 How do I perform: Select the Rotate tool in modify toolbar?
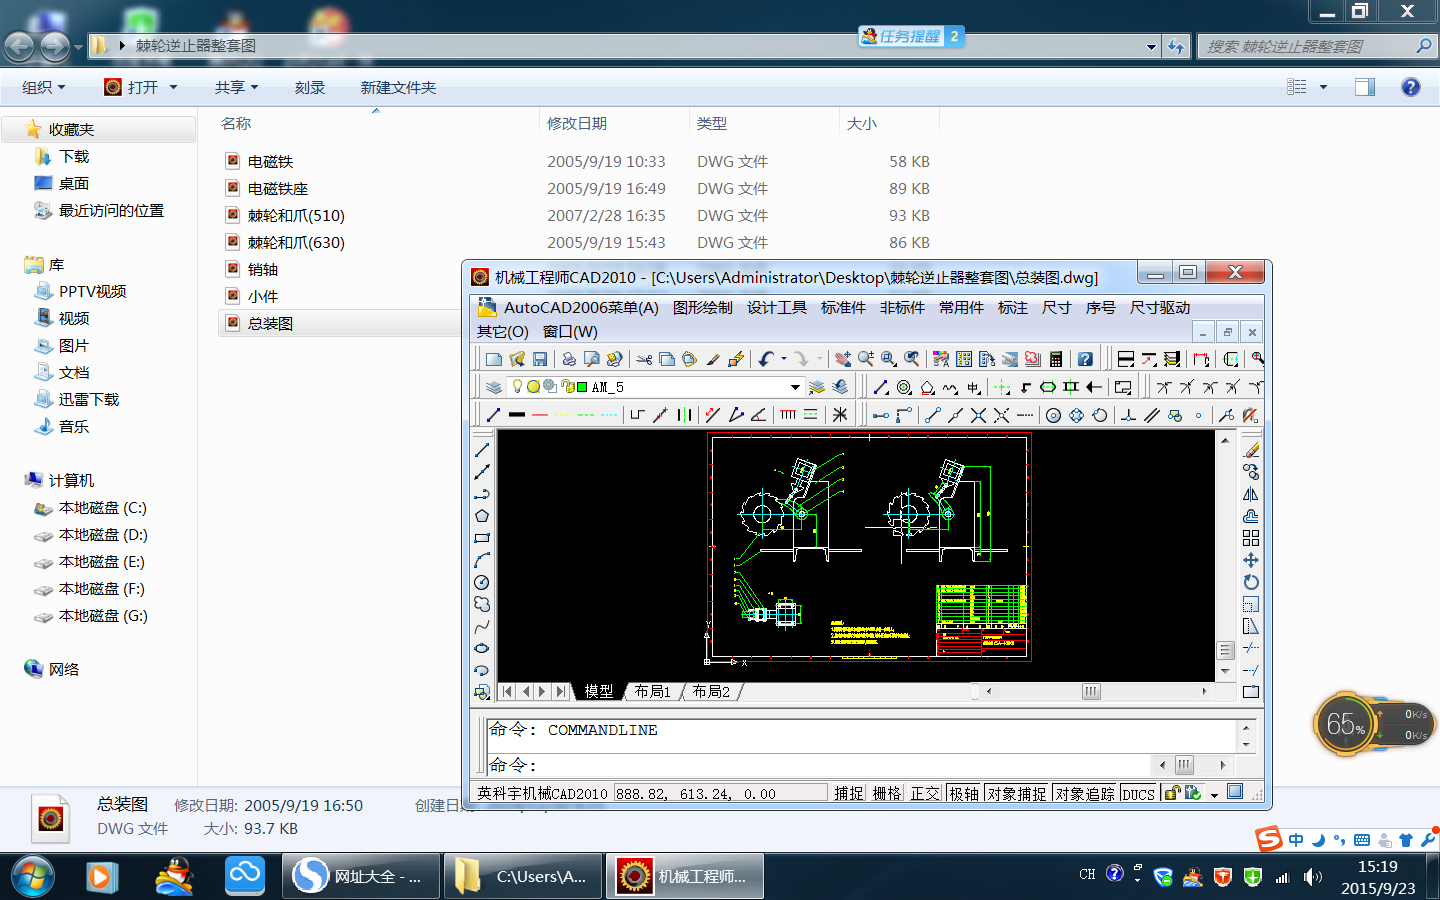(1251, 582)
